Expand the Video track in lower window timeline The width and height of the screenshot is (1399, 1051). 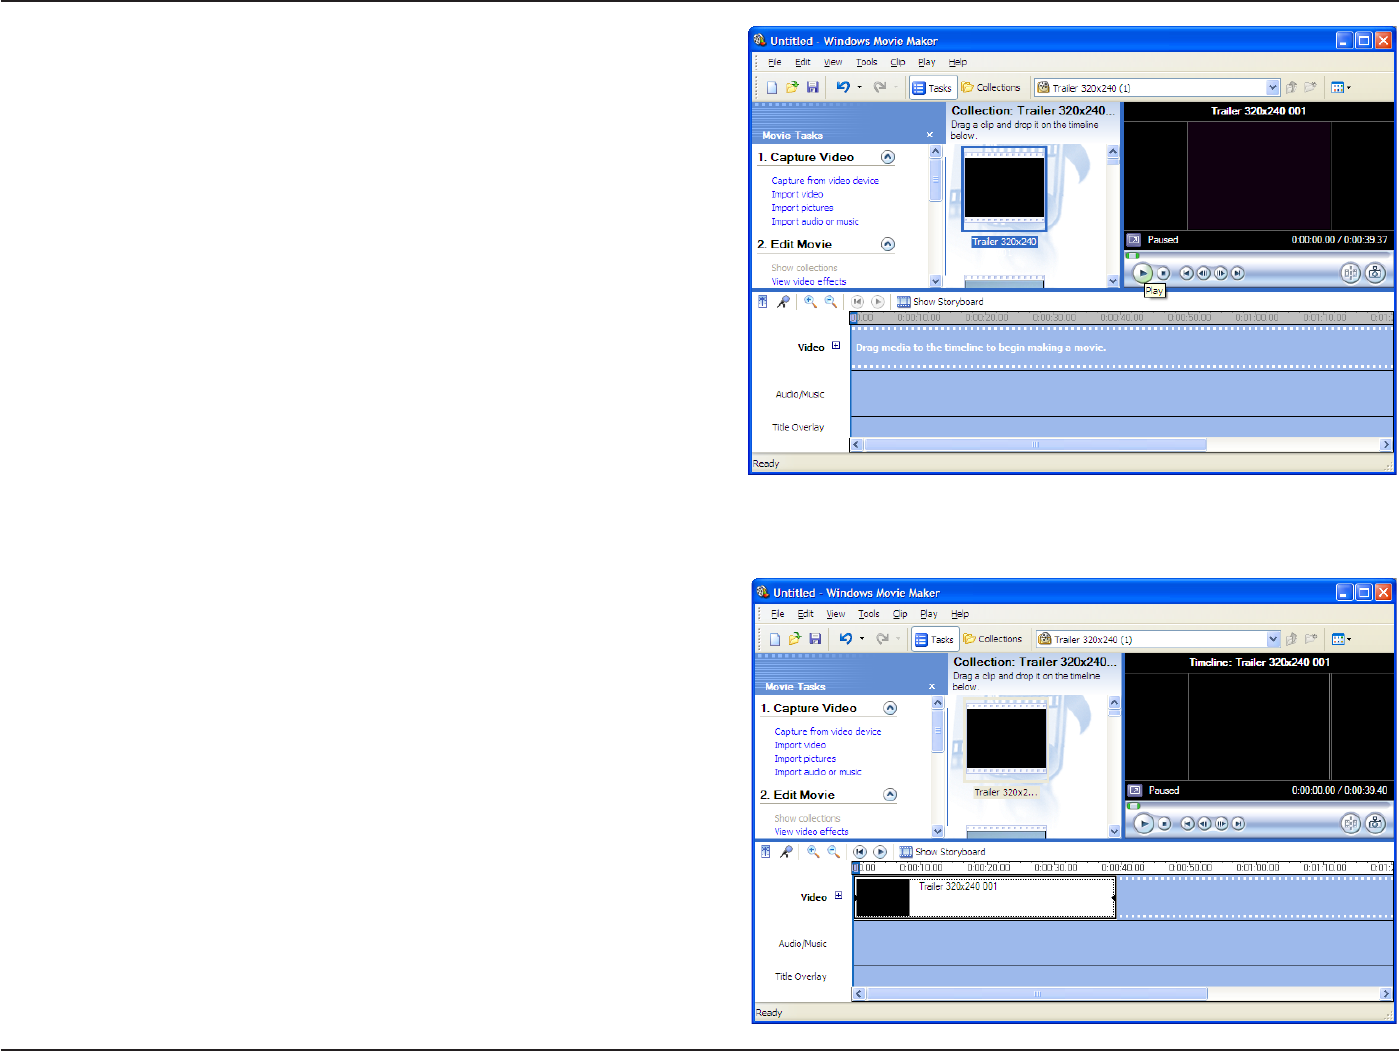point(838,896)
